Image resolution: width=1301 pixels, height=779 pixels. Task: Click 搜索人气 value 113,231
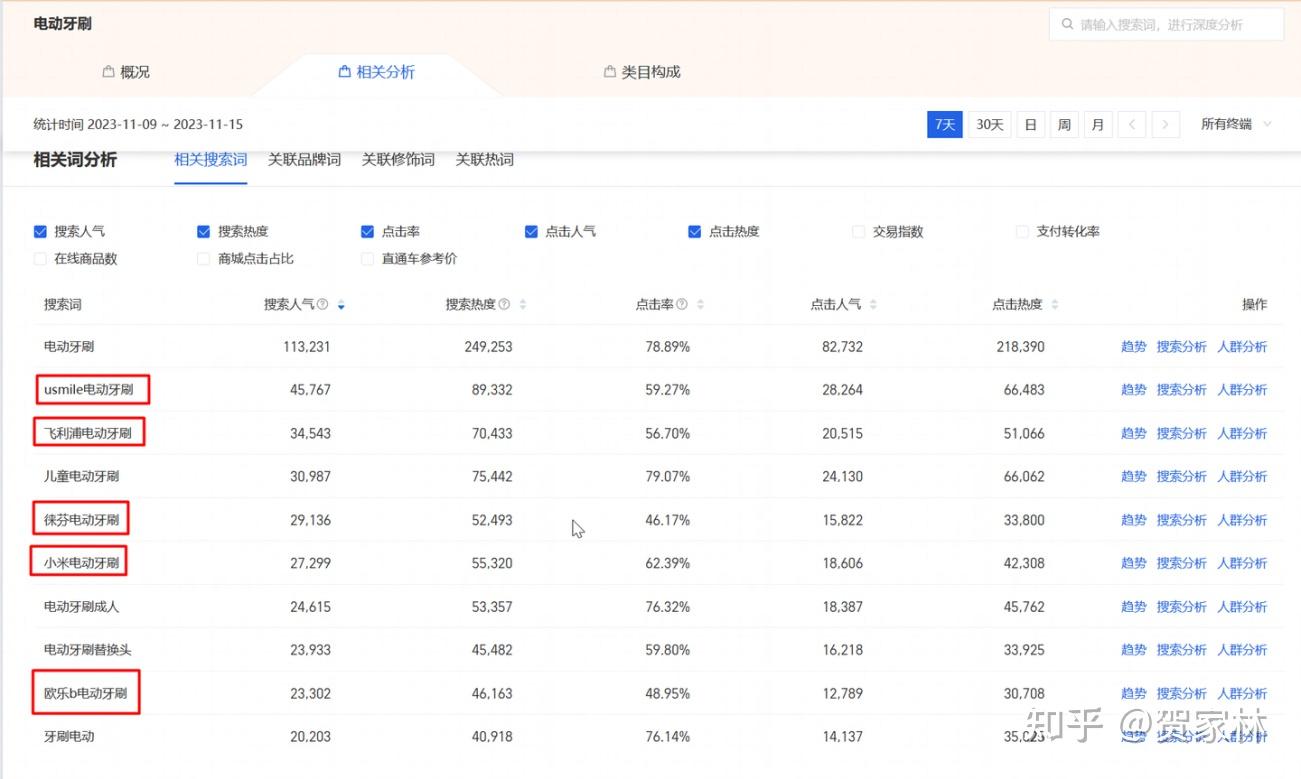[x=307, y=347]
